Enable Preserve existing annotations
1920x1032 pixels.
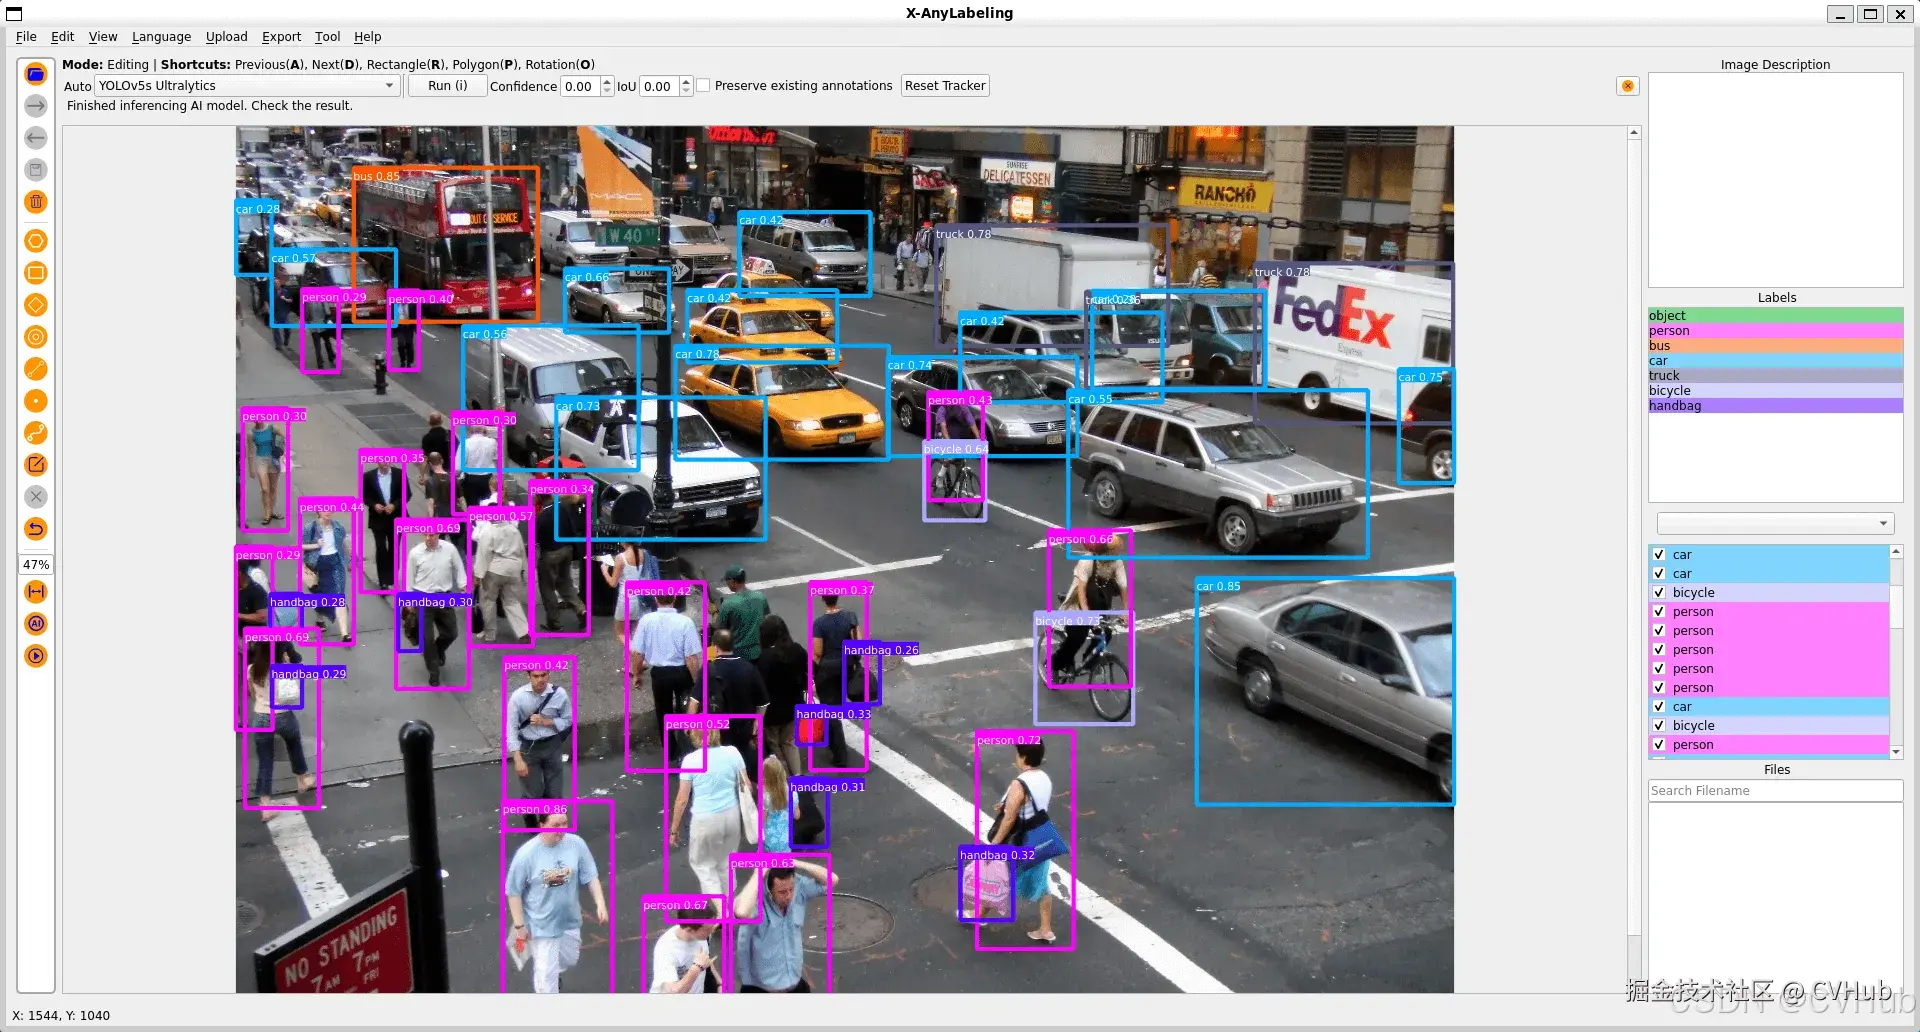tap(704, 85)
